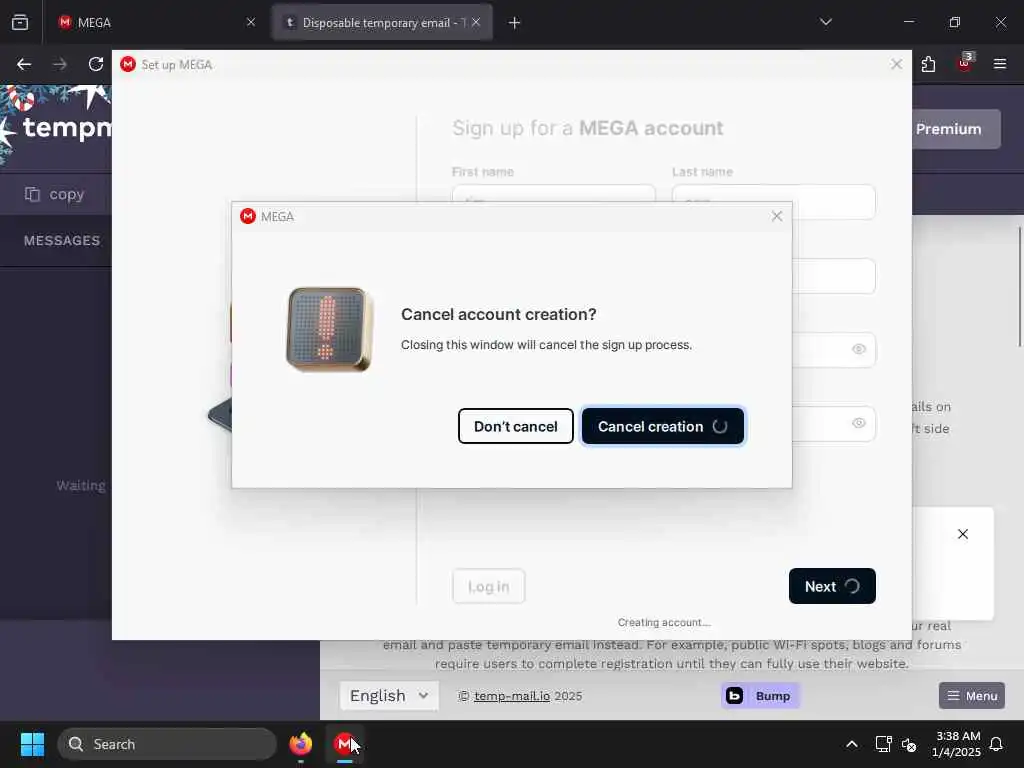Go back in browser history
The width and height of the screenshot is (1024, 768).
coord(24,64)
